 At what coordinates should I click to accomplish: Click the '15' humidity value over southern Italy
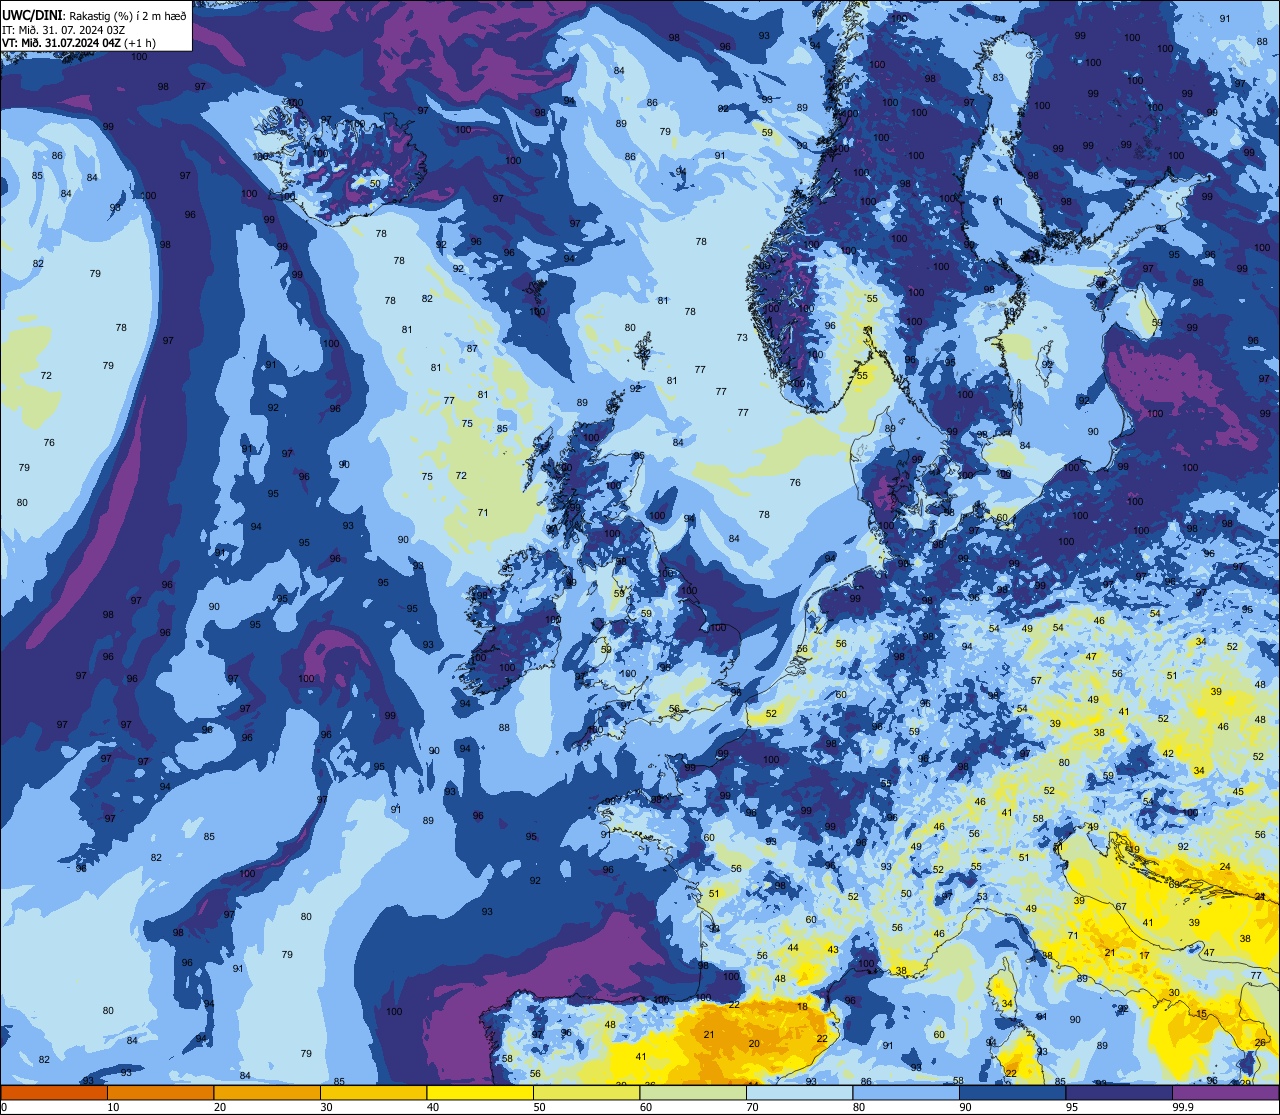pos(1202,1014)
